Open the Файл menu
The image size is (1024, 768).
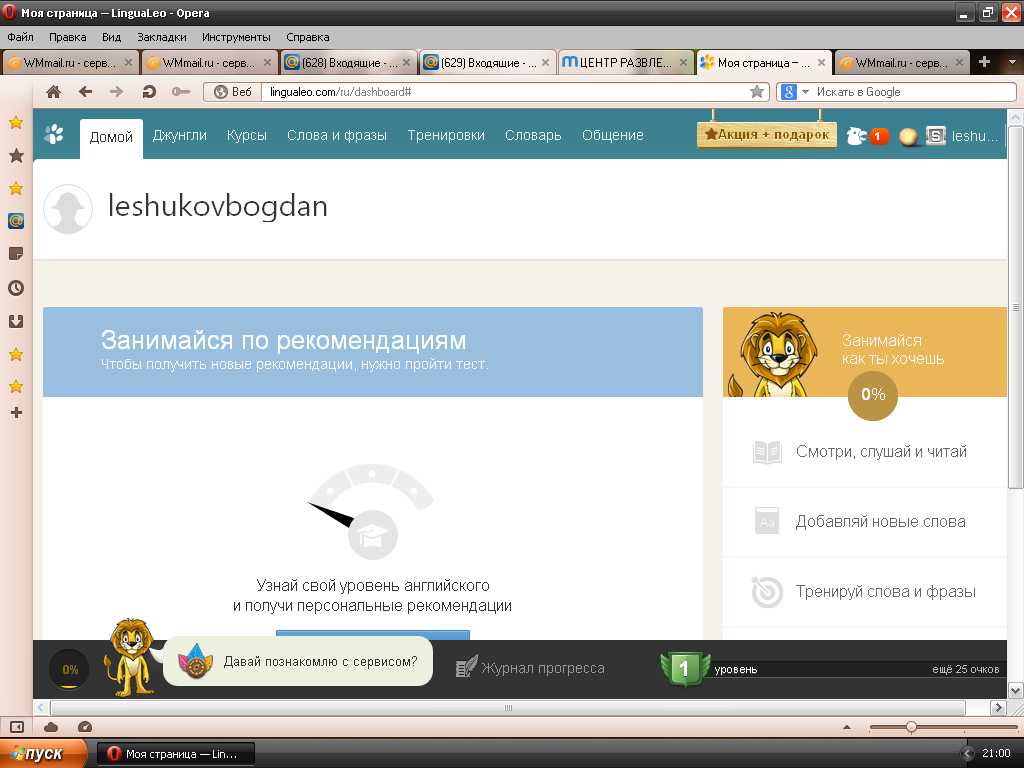click(x=20, y=37)
